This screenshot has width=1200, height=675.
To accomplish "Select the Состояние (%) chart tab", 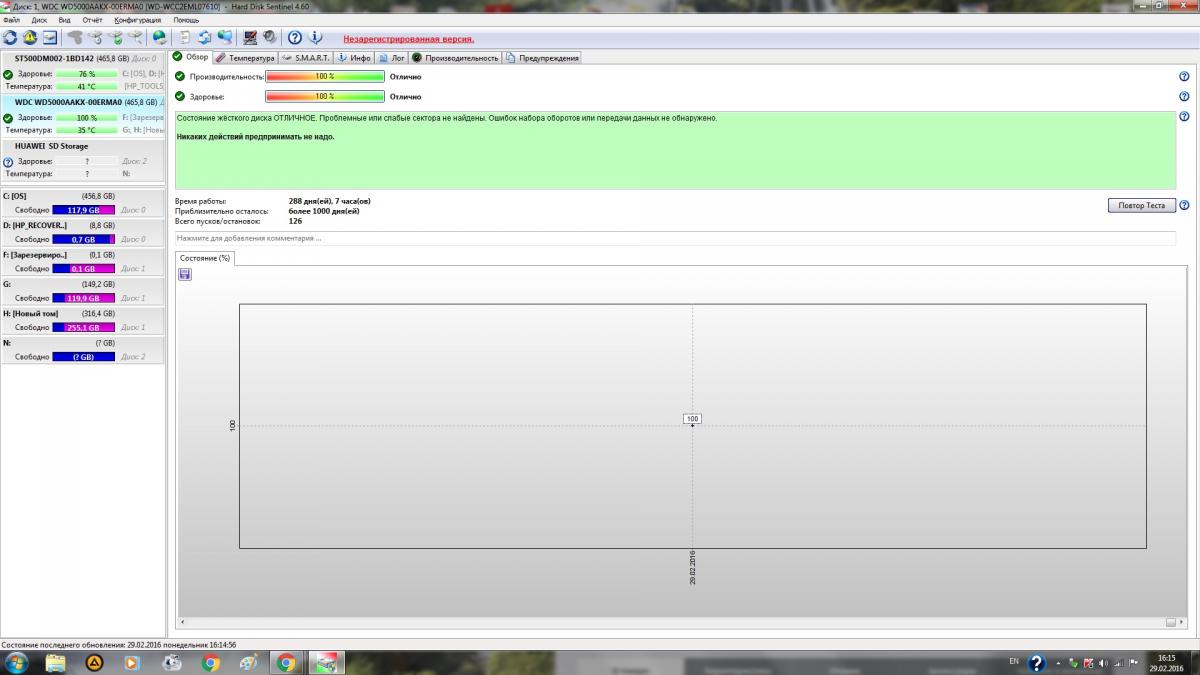I will point(205,258).
